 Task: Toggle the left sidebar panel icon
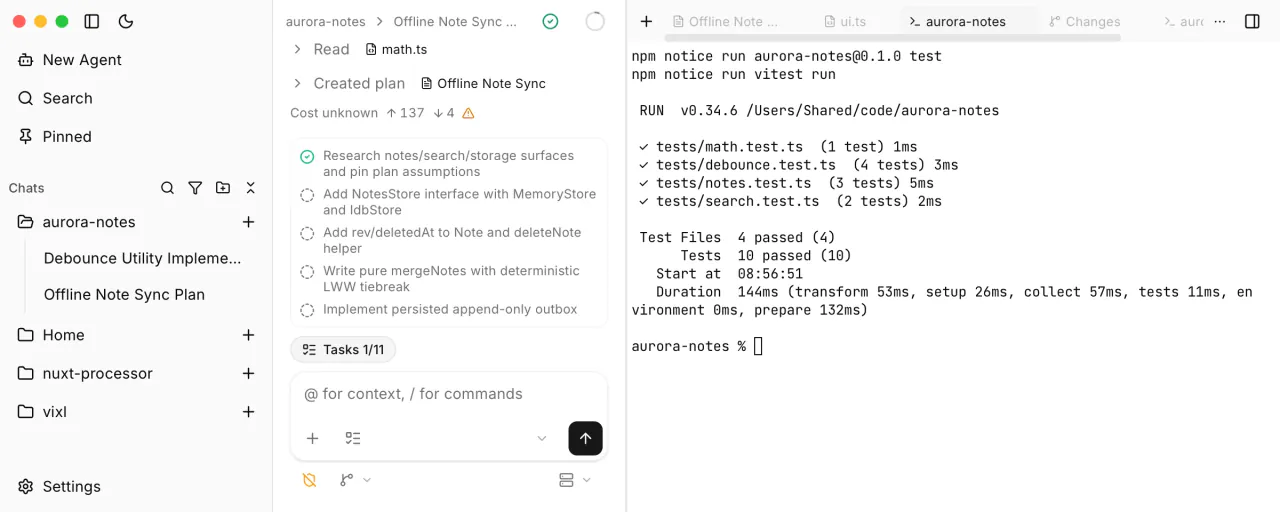[x=92, y=21]
